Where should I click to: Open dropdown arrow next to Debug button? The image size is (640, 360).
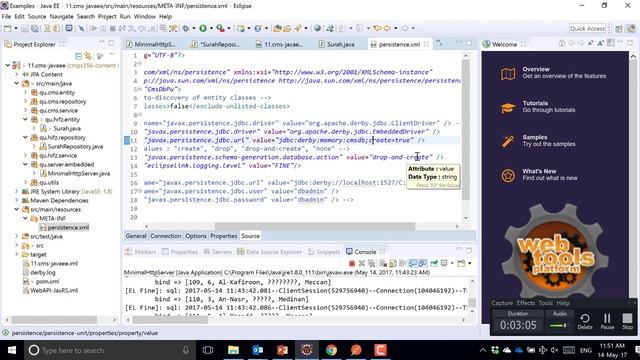pos(194,28)
